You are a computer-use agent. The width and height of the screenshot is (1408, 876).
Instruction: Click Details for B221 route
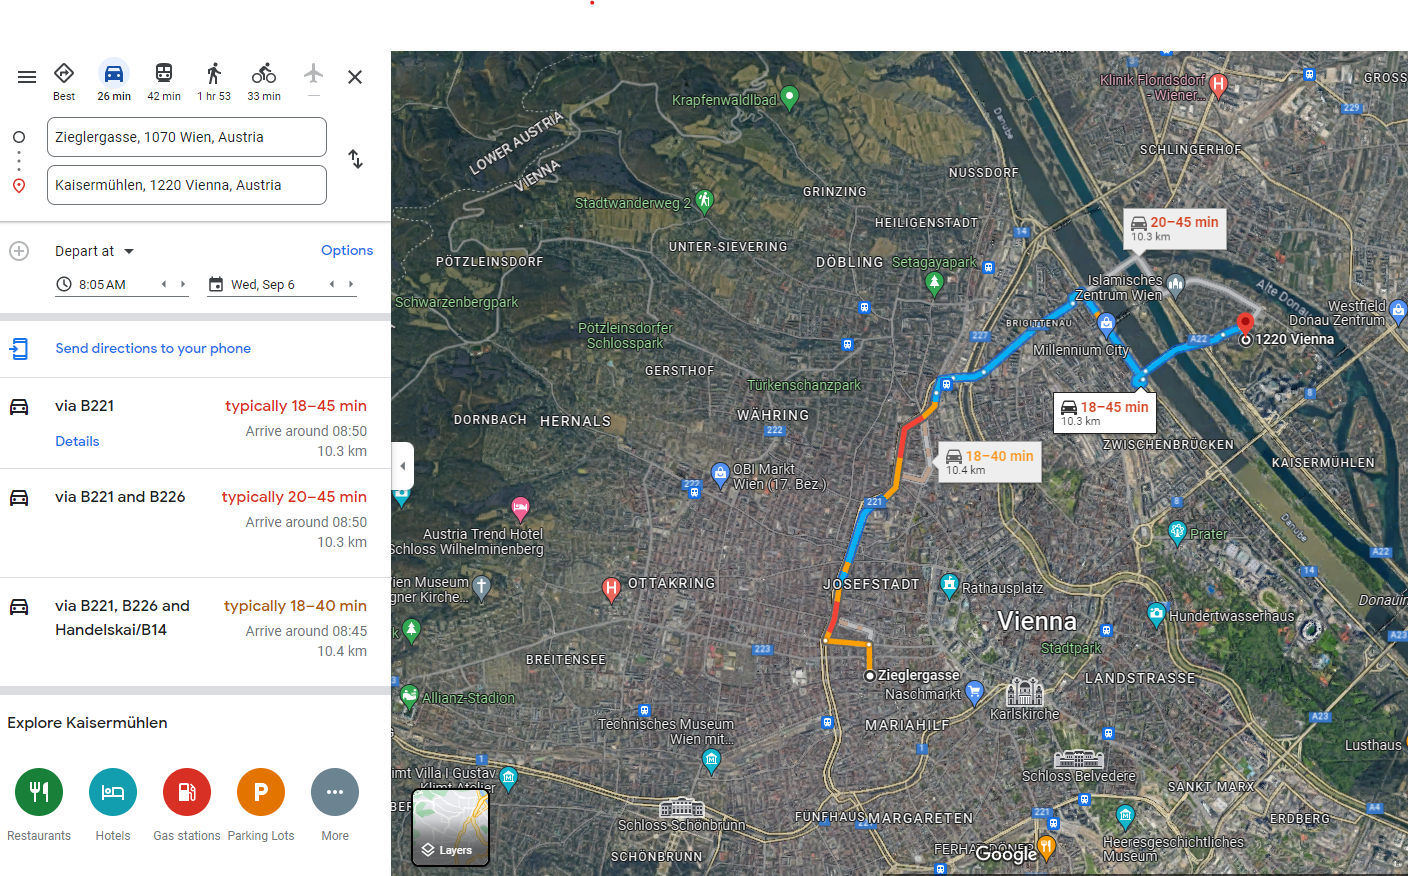pyautogui.click(x=77, y=441)
